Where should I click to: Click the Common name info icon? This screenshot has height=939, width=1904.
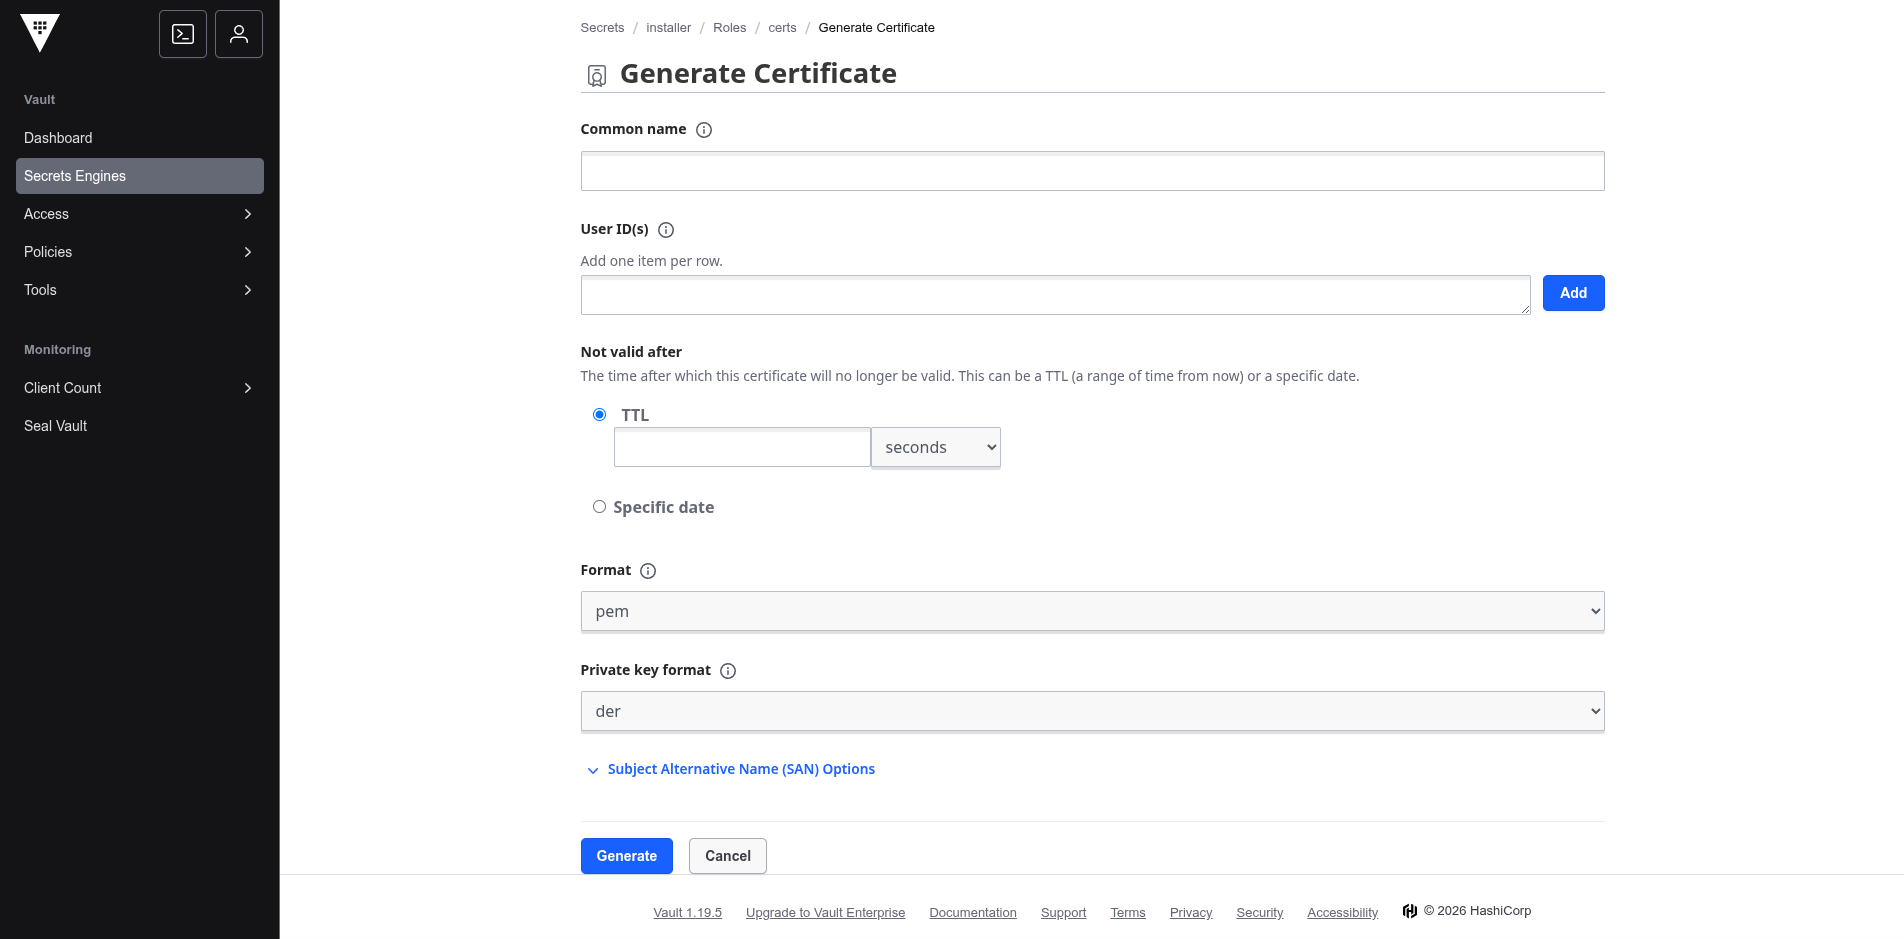[704, 130]
